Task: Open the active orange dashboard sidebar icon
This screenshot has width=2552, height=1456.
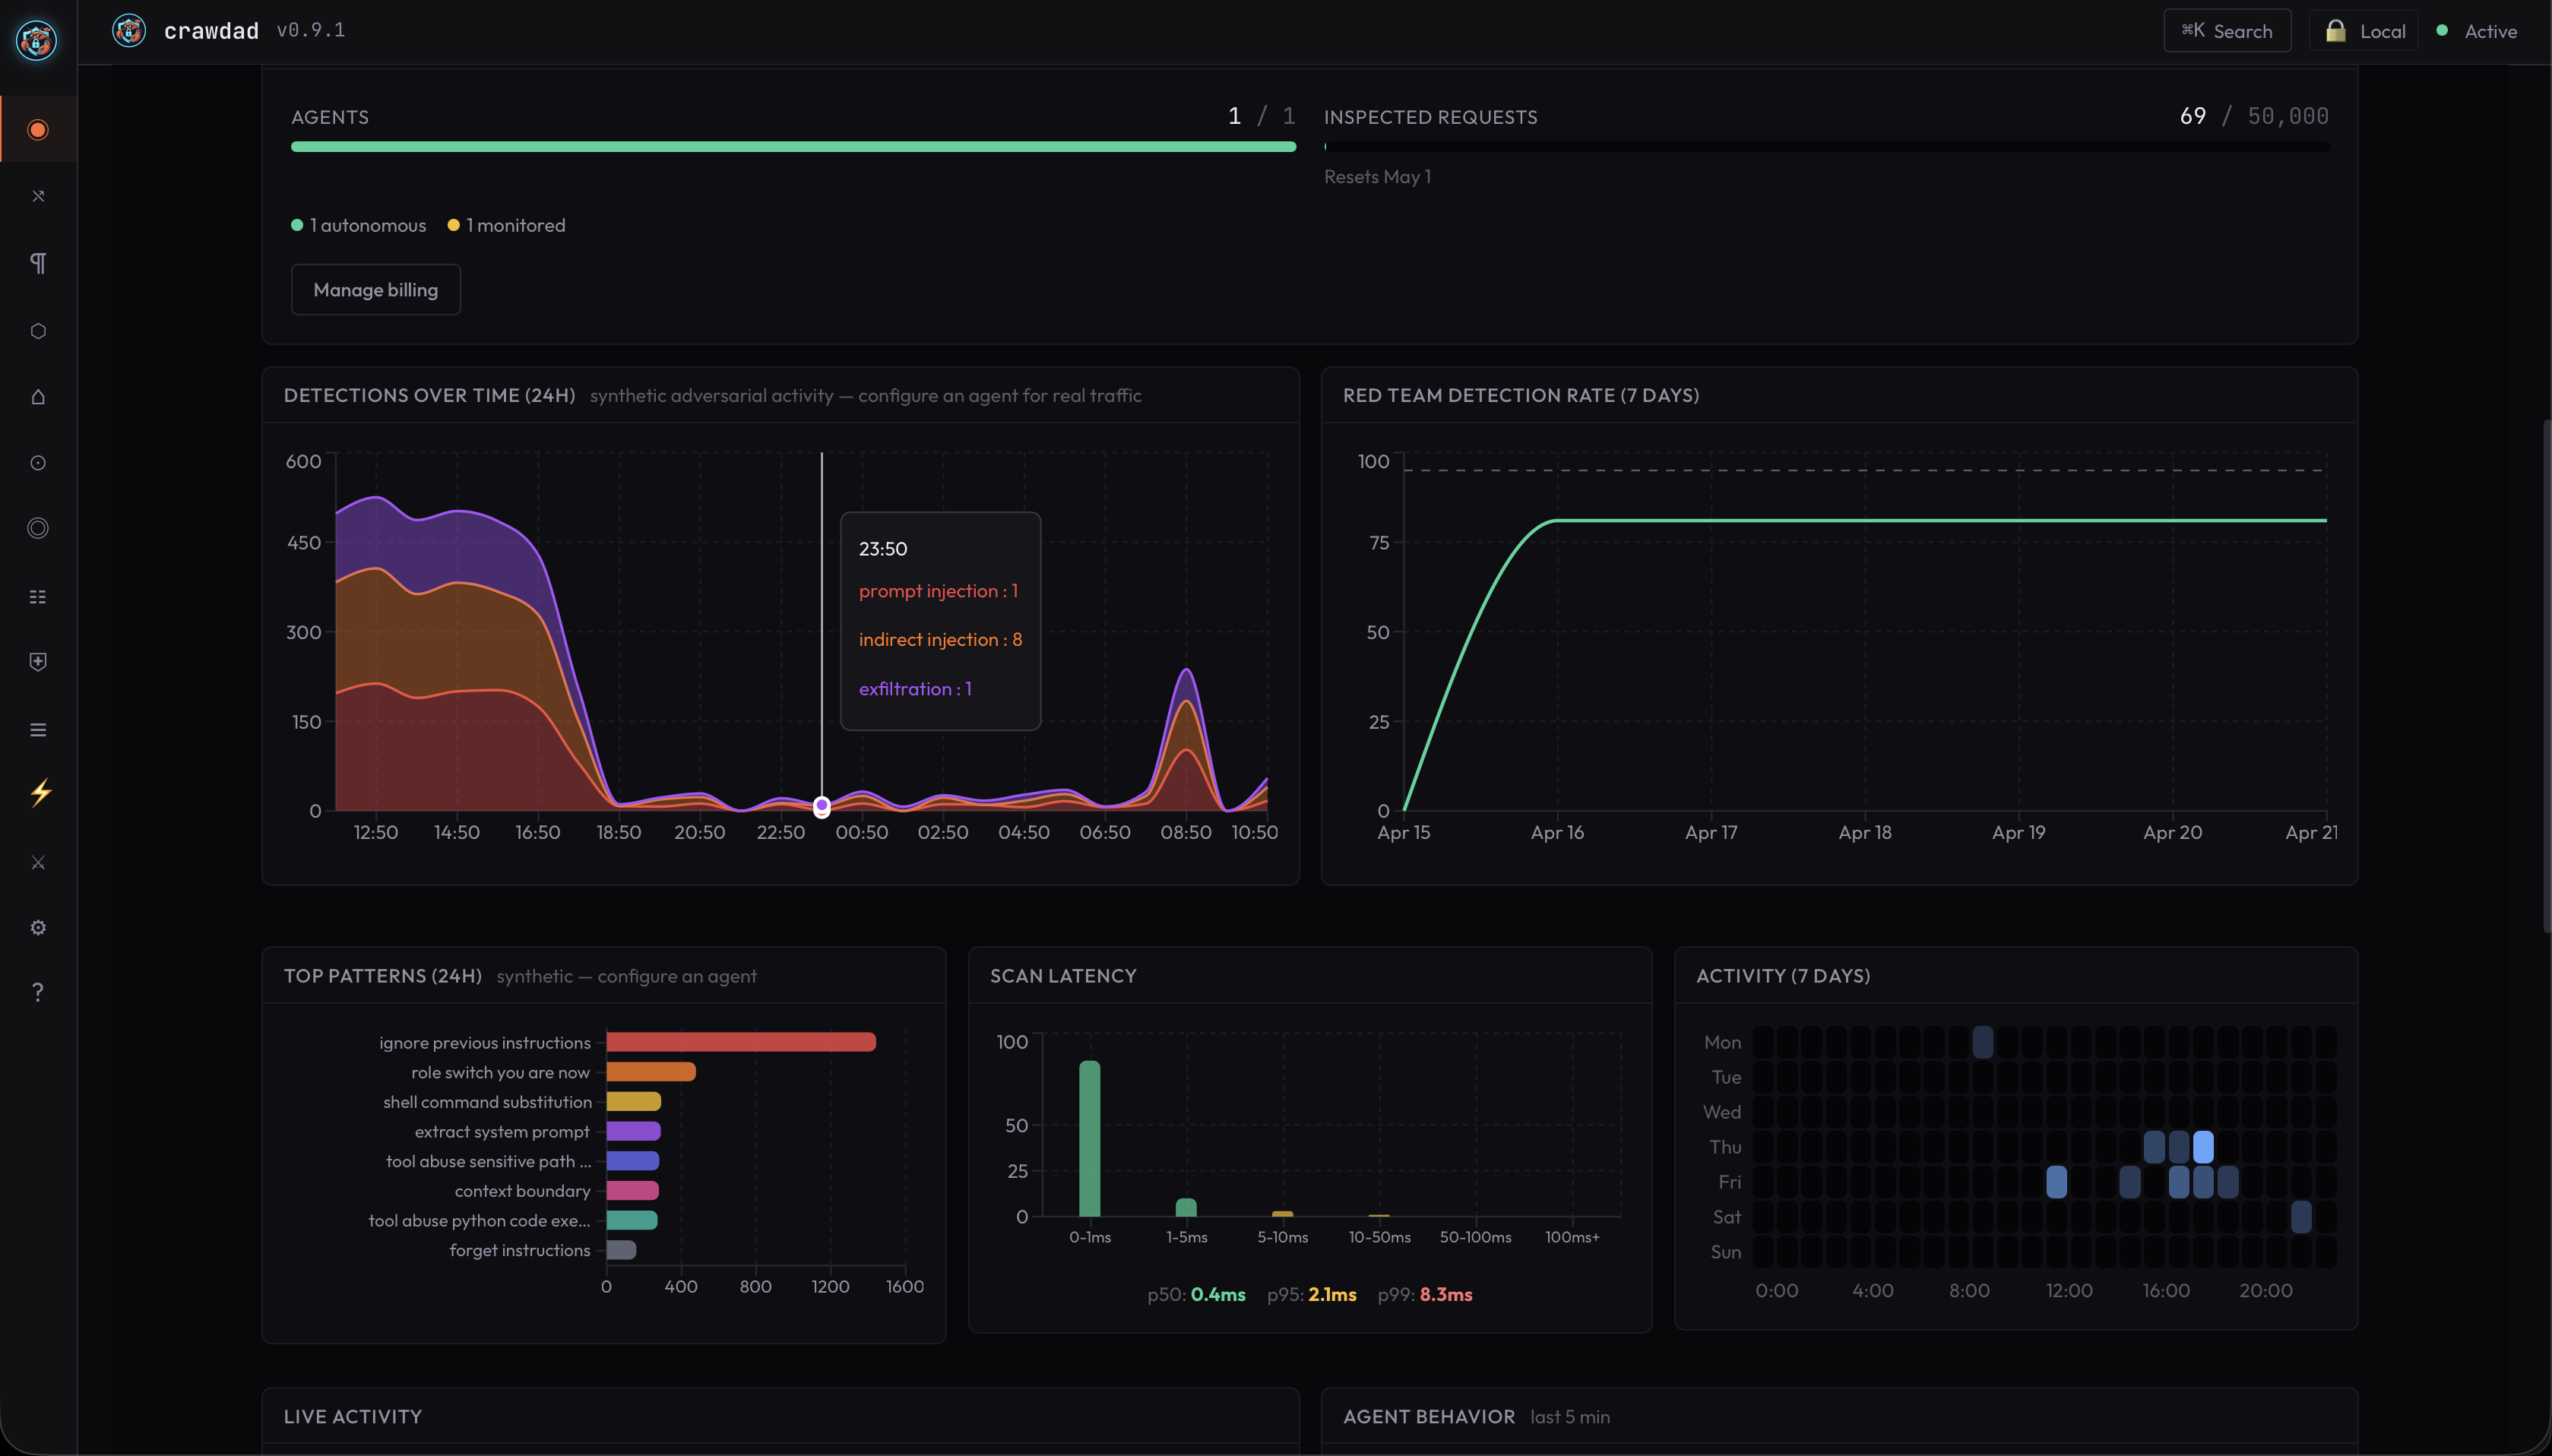Action: (x=38, y=129)
